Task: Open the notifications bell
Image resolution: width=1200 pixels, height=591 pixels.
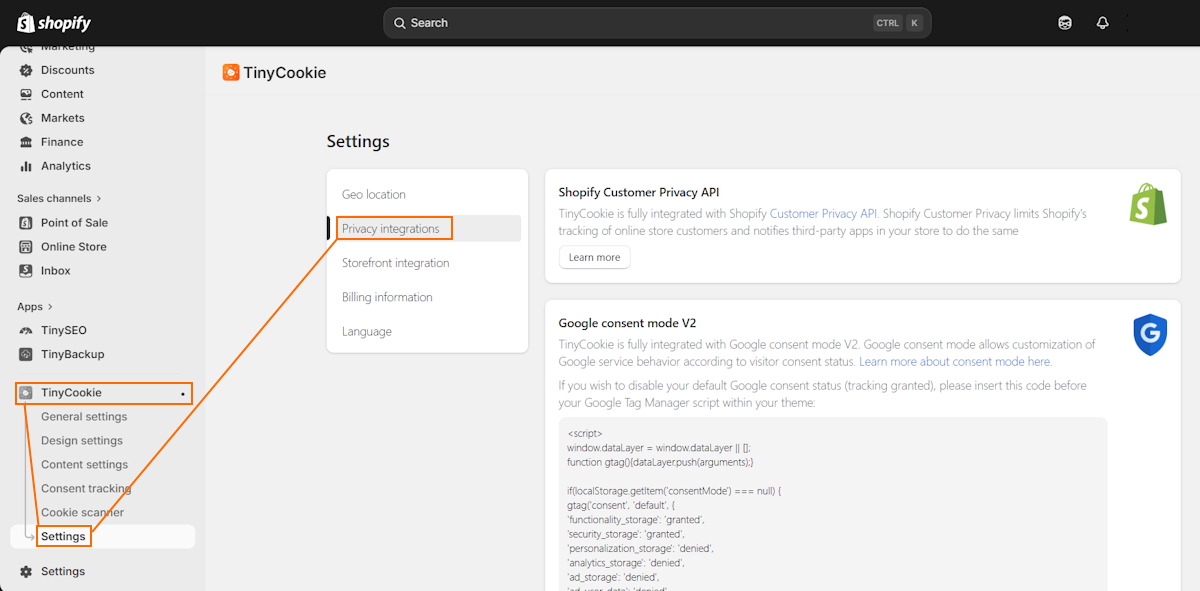Action: [x=1102, y=22]
